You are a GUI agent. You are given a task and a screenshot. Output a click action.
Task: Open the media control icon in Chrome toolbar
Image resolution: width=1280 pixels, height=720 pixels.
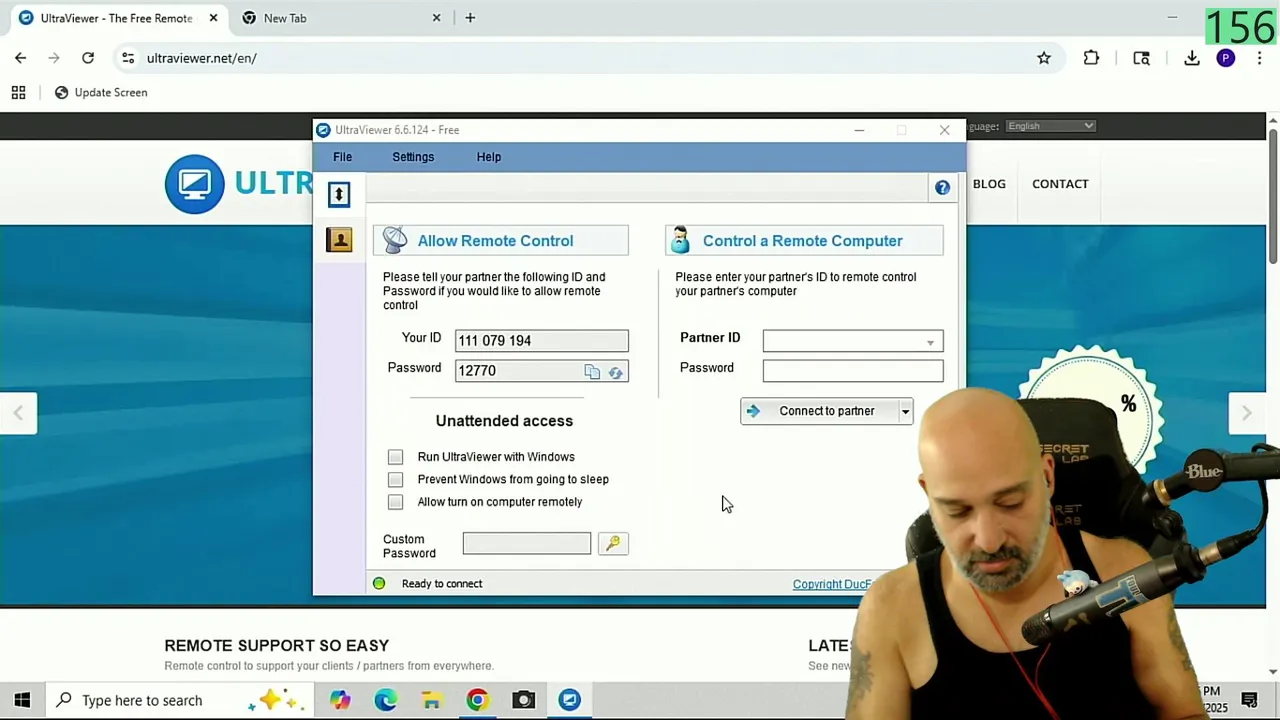(1141, 58)
